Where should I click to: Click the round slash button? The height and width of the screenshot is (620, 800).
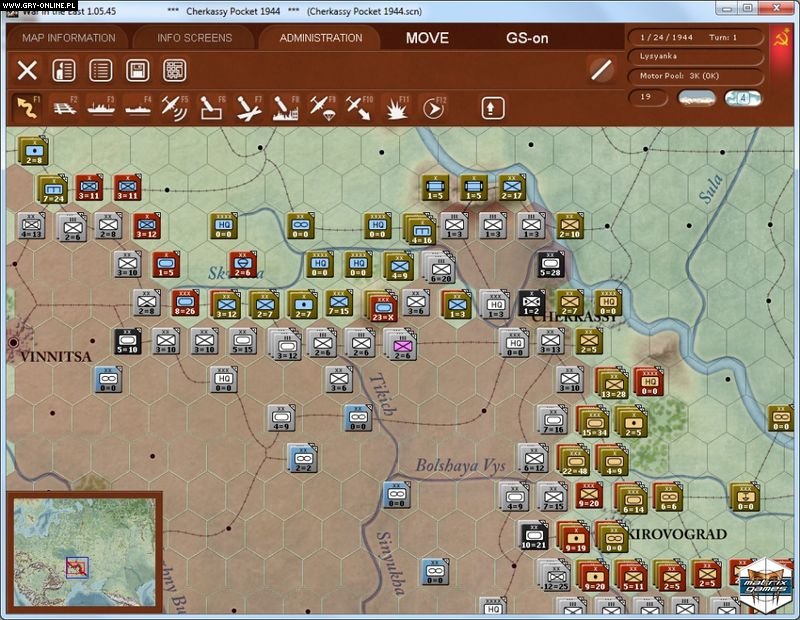coord(602,69)
